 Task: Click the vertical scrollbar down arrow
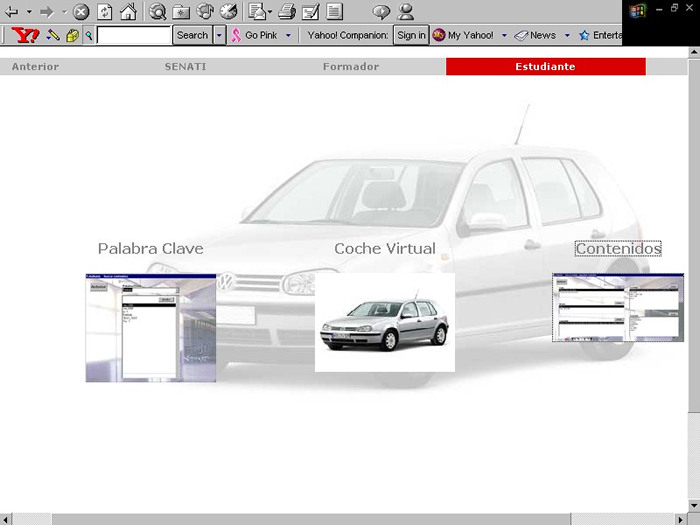pyautogui.click(x=694, y=506)
